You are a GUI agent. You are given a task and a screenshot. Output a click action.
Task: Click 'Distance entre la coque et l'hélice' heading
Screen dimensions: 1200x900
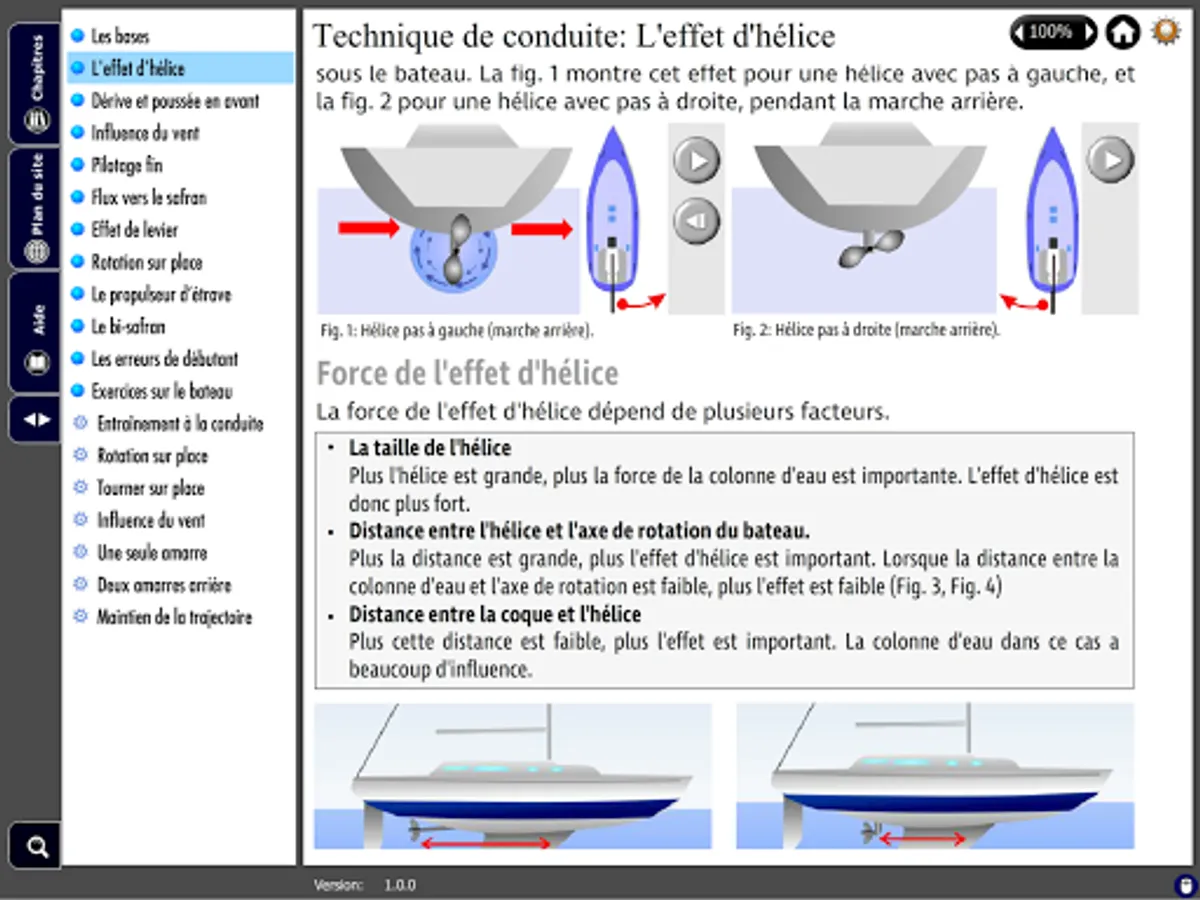pos(495,613)
